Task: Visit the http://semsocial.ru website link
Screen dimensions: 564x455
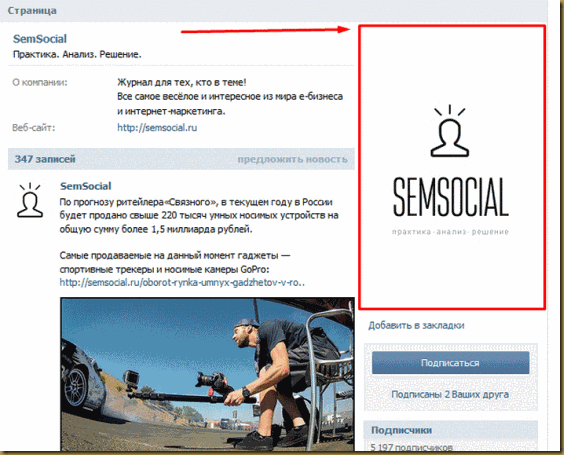Action: [157, 128]
